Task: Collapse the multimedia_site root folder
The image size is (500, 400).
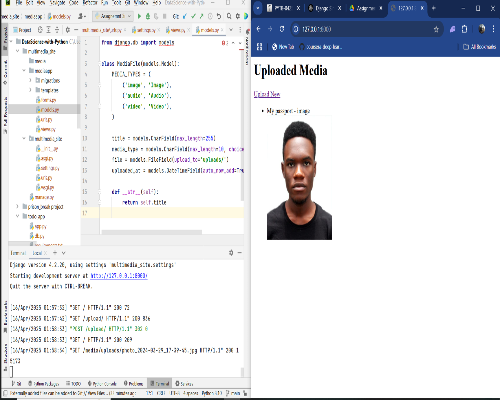Action: (18, 51)
